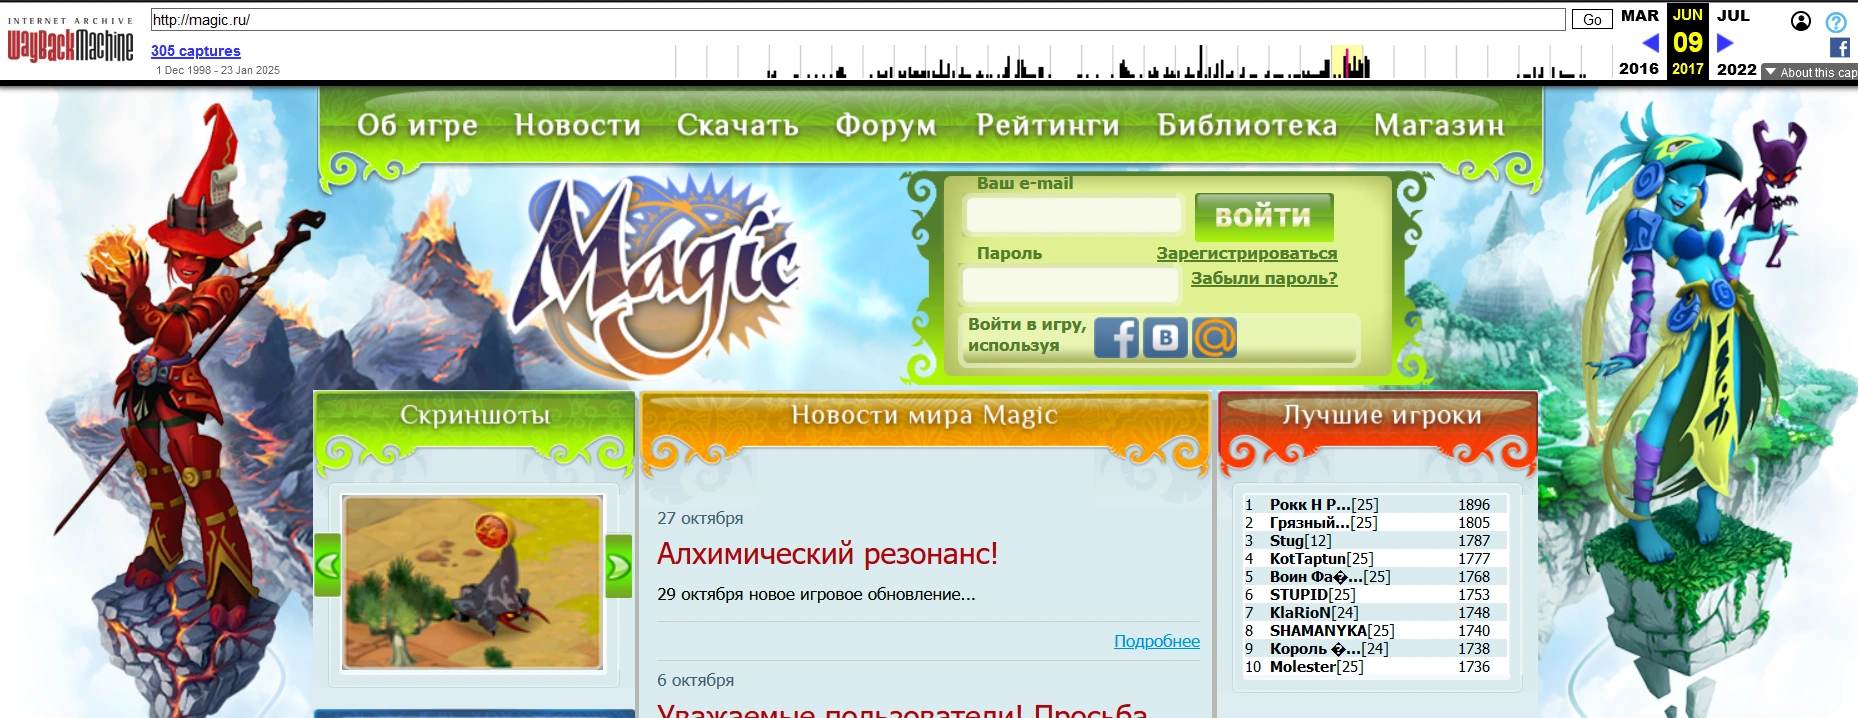
Task: Log in using VKontakte icon
Action: (1165, 337)
